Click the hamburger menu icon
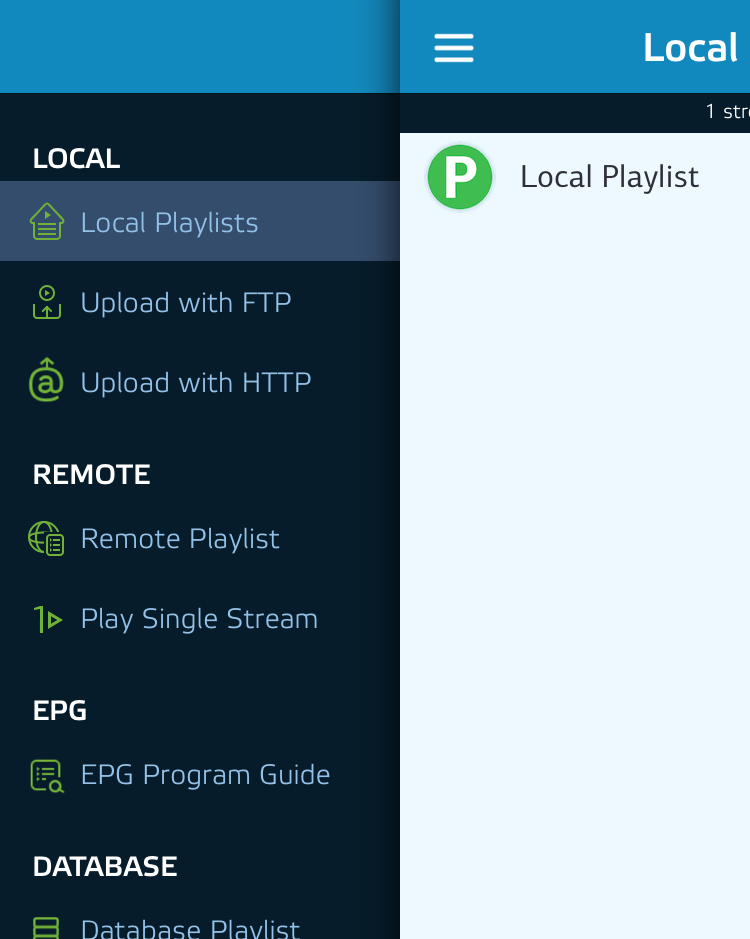750x939 pixels. pyautogui.click(x=454, y=48)
